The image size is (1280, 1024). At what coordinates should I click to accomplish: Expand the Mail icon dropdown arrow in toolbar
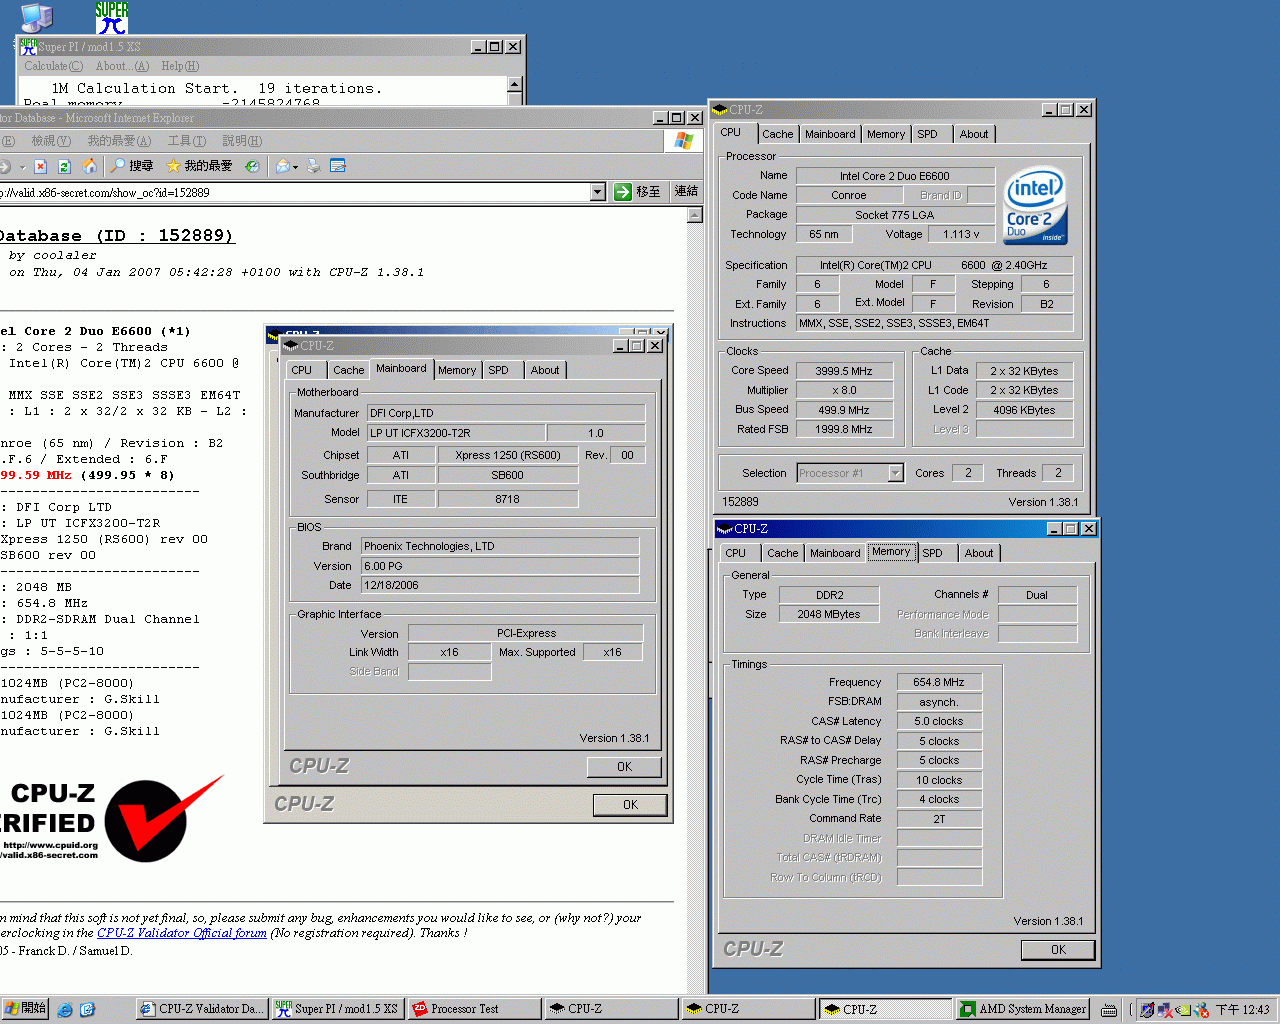(x=295, y=167)
